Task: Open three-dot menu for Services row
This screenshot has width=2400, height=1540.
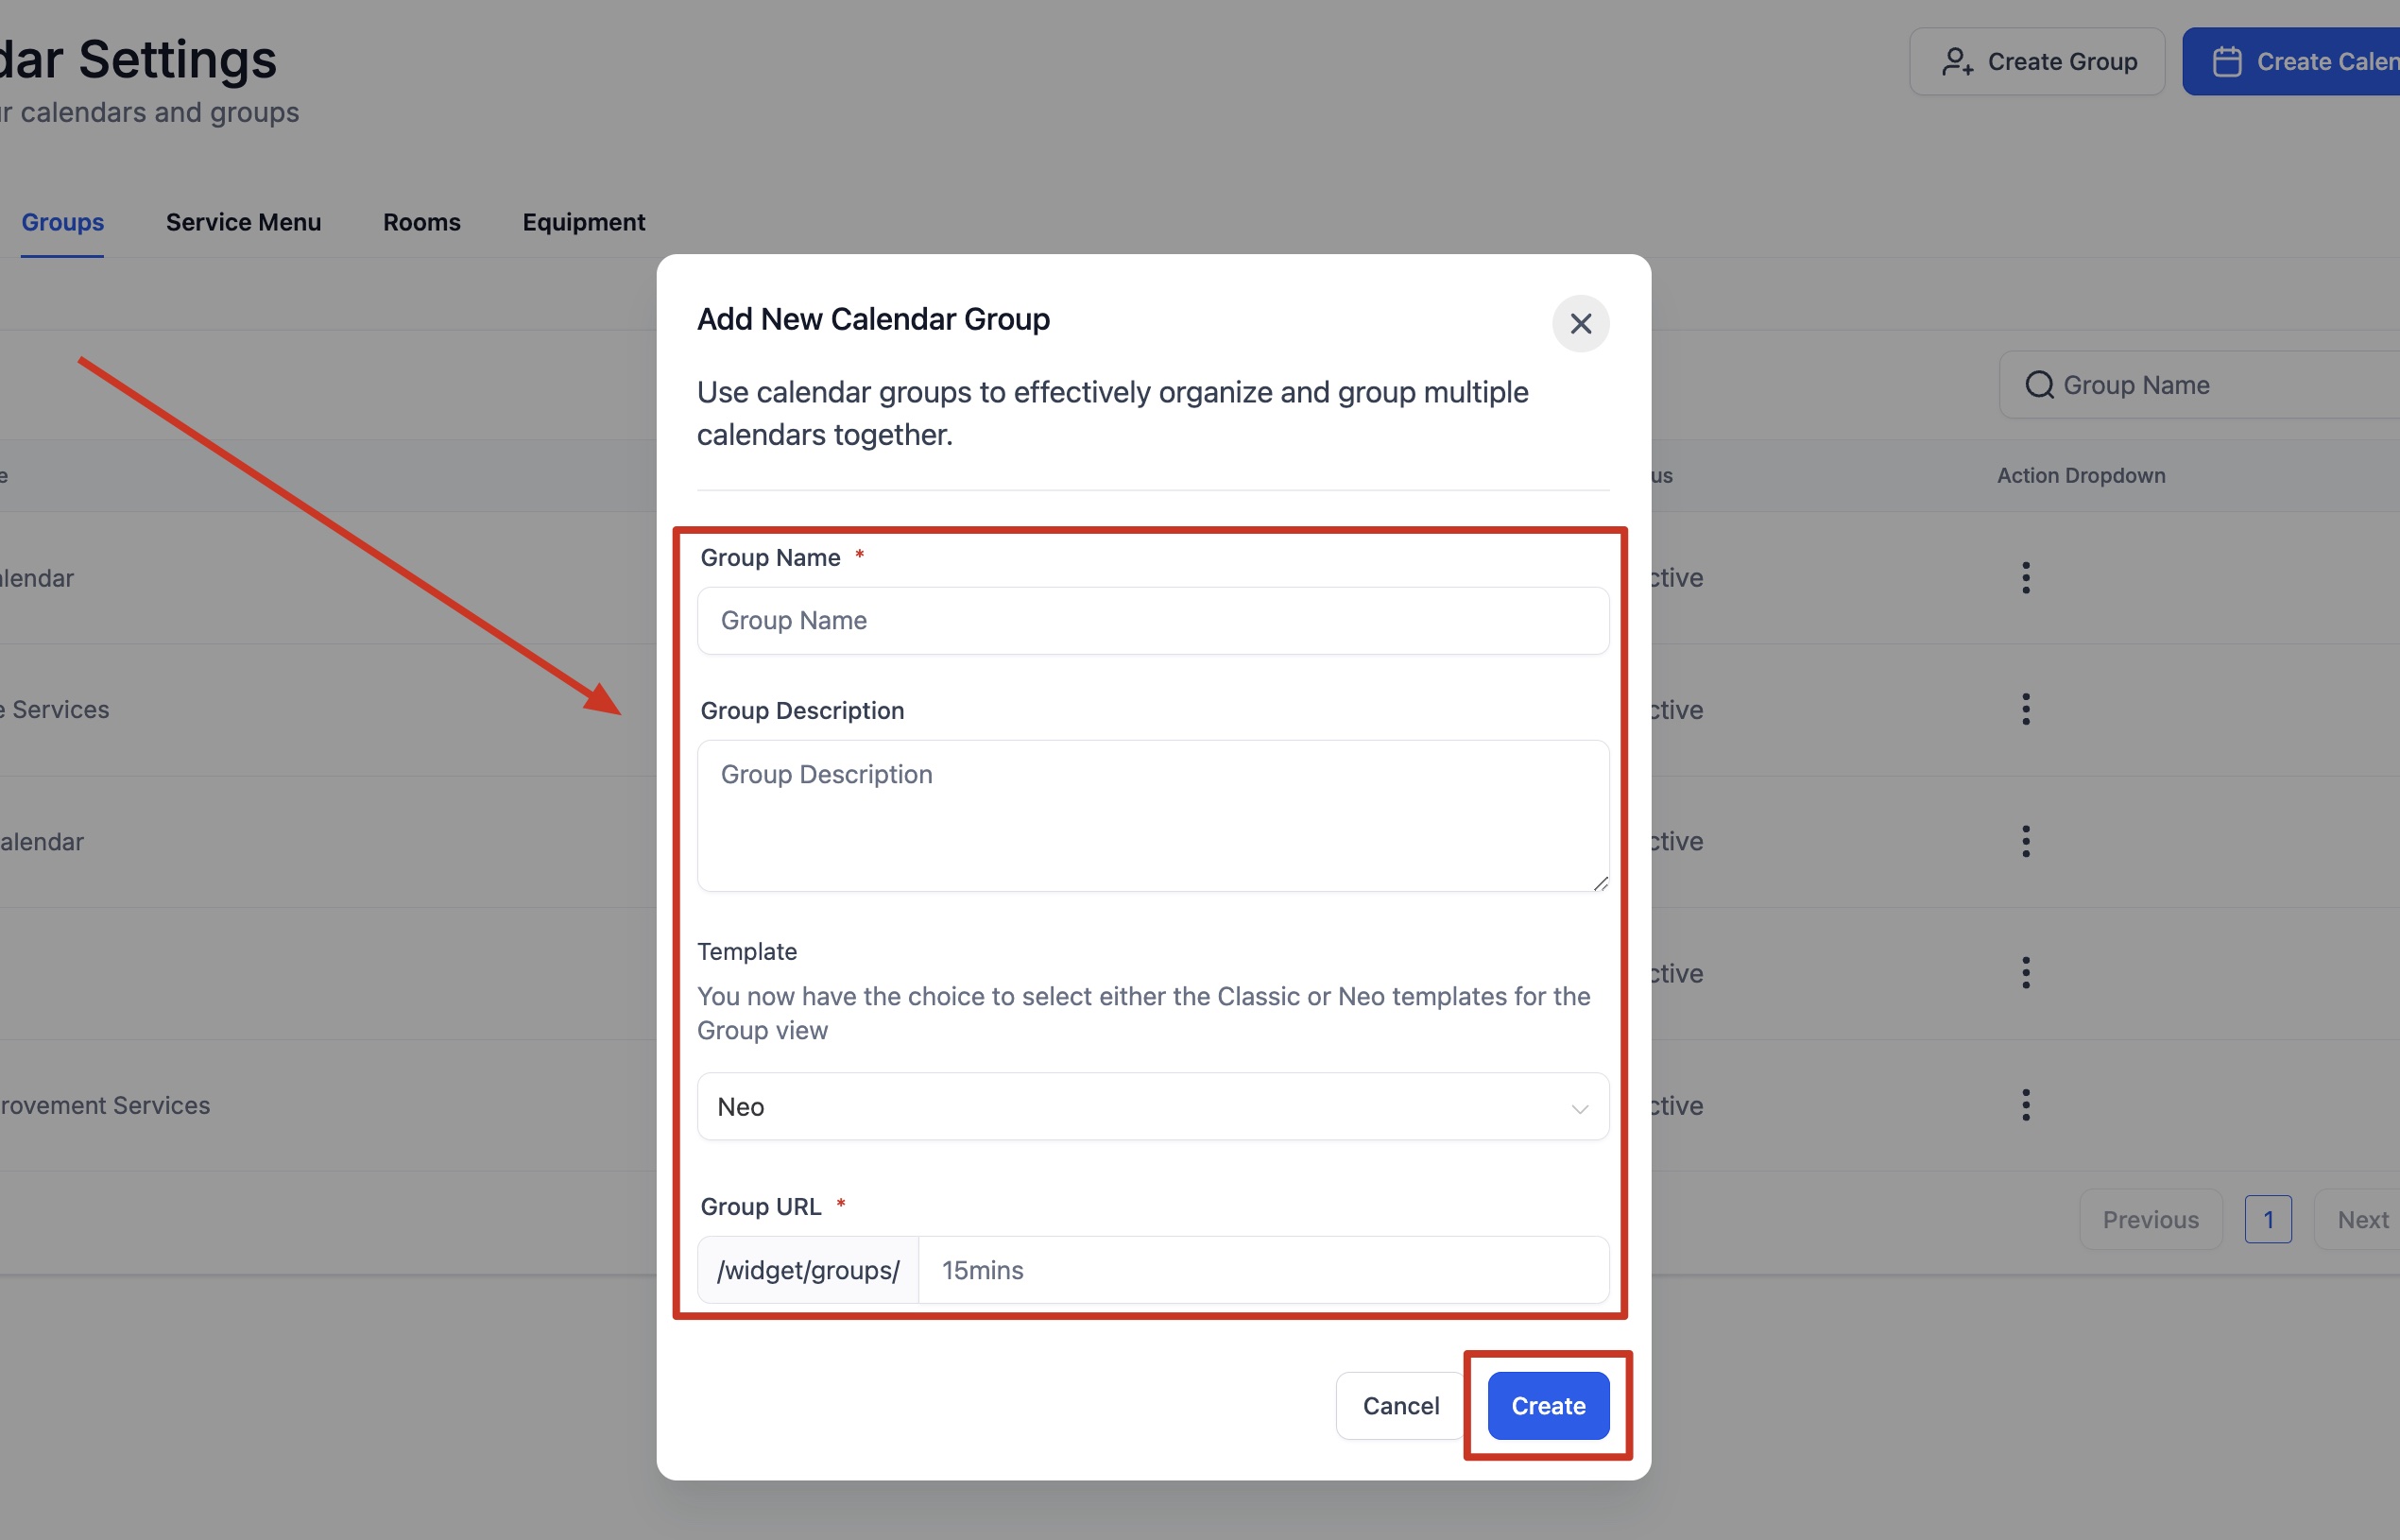Action: (x=2026, y=710)
